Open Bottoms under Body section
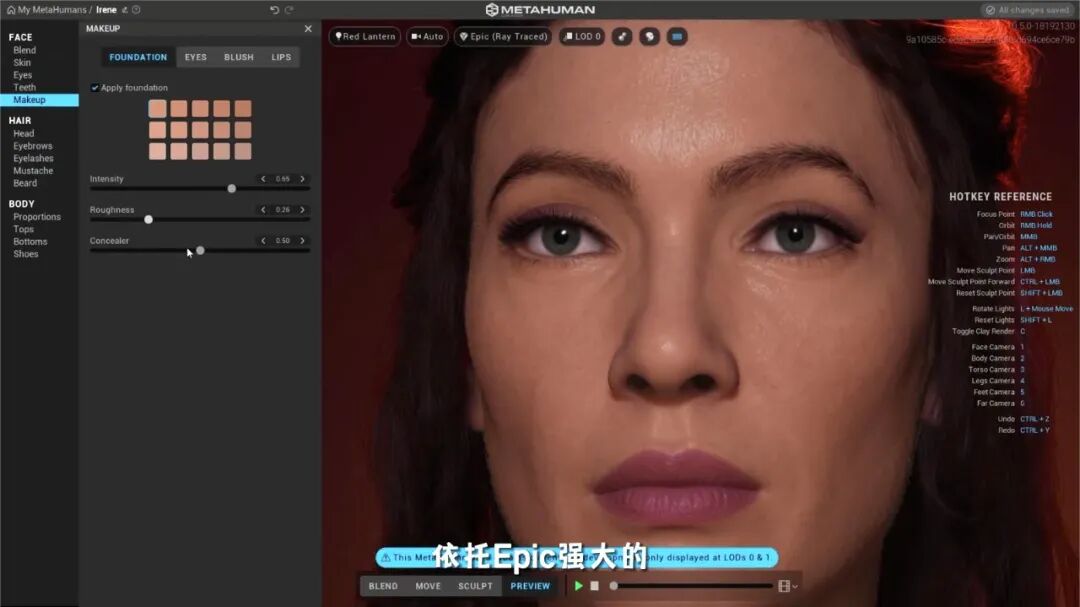This screenshot has height=607, width=1080. click(x=30, y=242)
